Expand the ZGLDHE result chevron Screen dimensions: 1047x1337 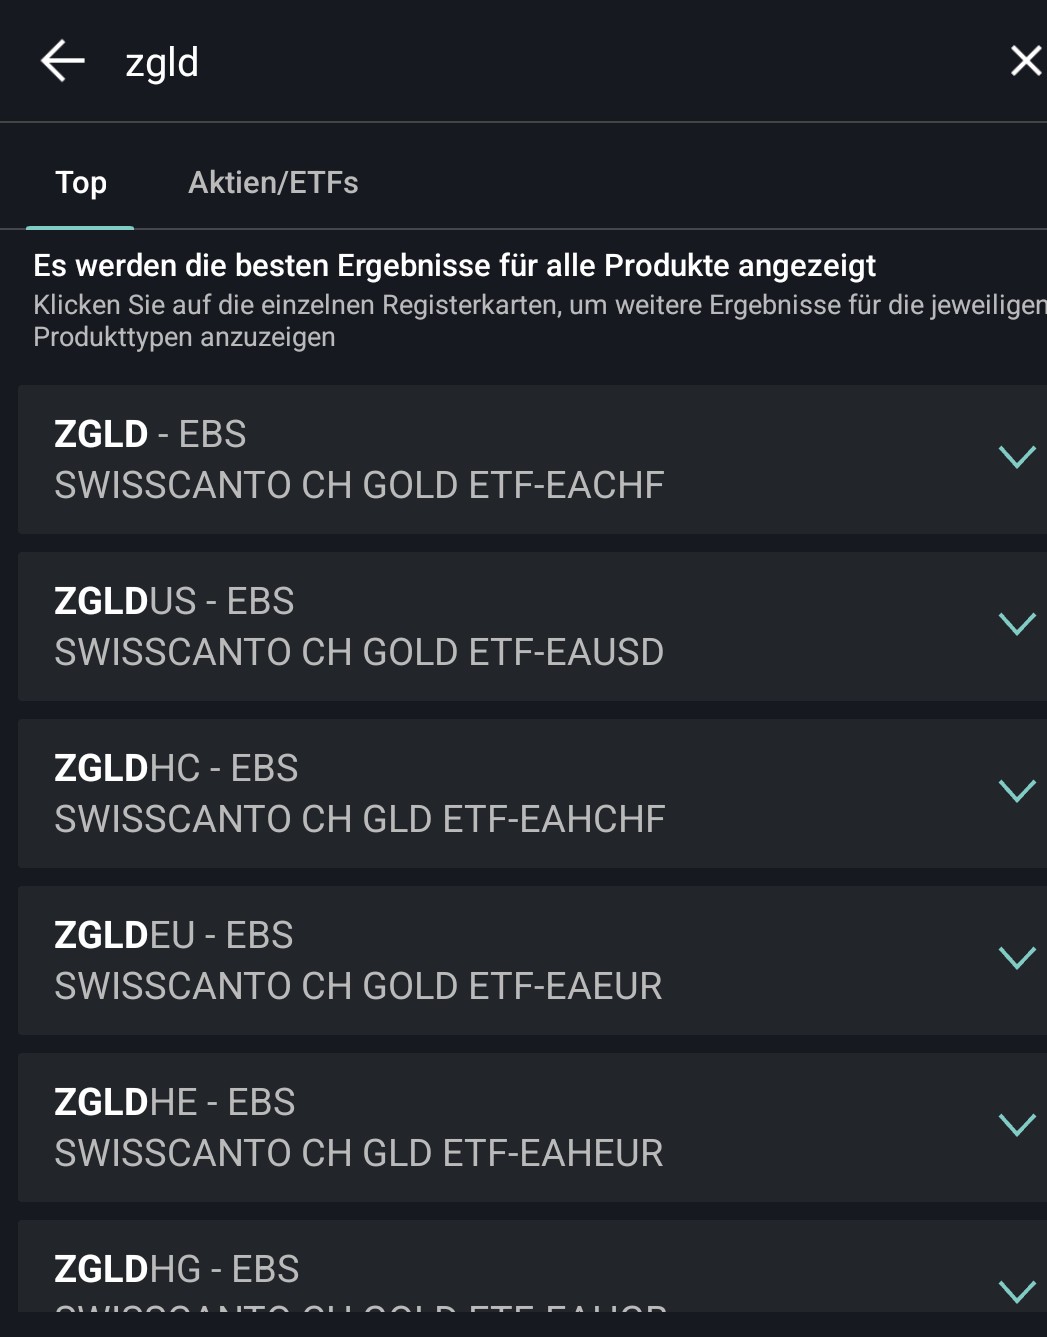[1016, 1125]
